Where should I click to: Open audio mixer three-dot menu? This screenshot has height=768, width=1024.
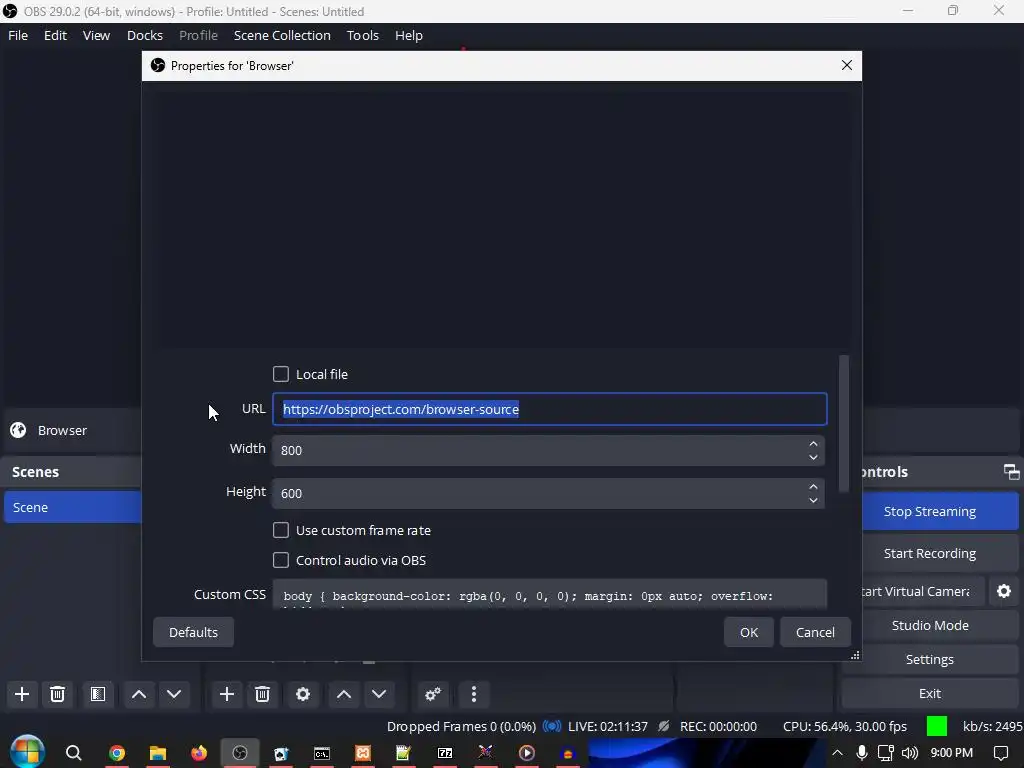click(474, 694)
